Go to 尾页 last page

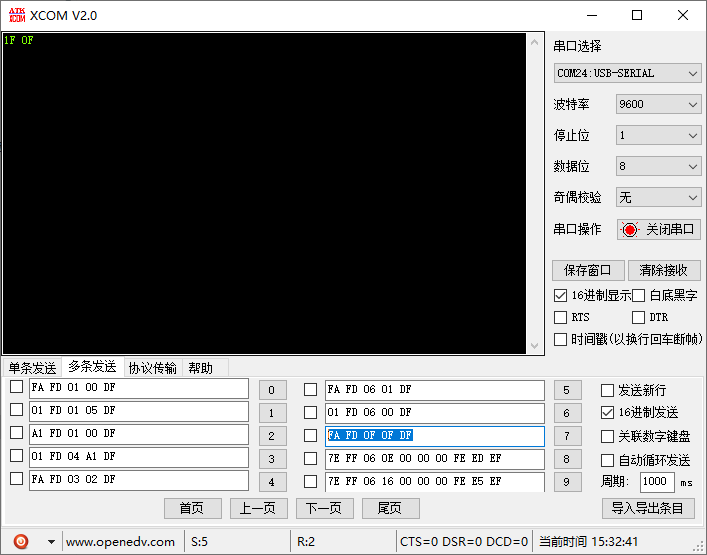click(390, 509)
